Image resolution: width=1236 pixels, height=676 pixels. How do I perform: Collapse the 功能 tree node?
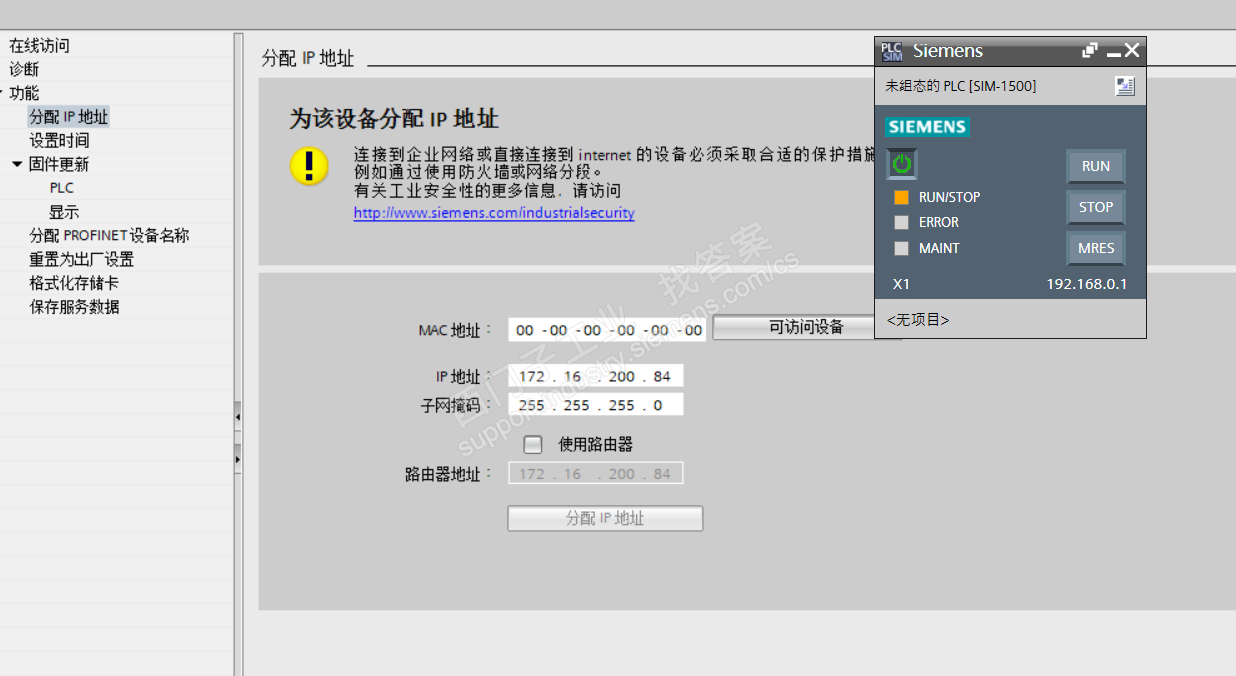(x=3, y=93)
